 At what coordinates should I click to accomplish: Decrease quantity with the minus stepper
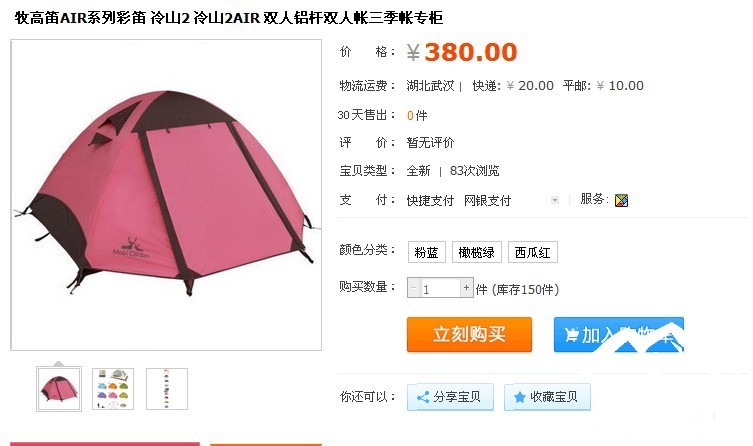413,288
